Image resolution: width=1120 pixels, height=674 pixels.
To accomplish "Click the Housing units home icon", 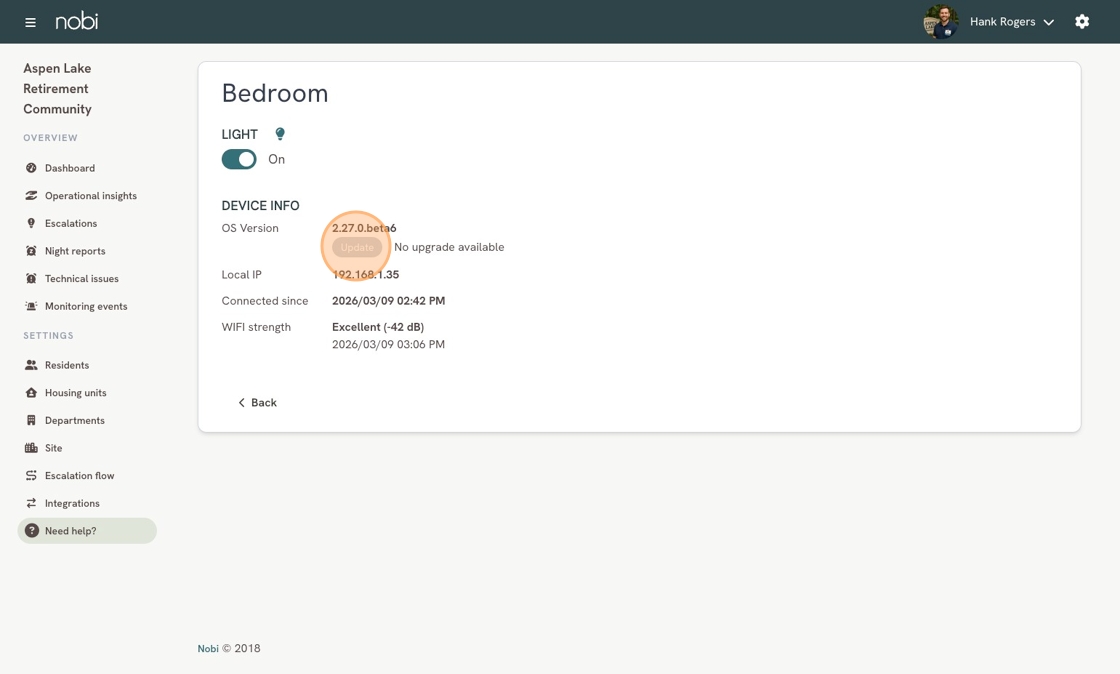I will (31, 393).
